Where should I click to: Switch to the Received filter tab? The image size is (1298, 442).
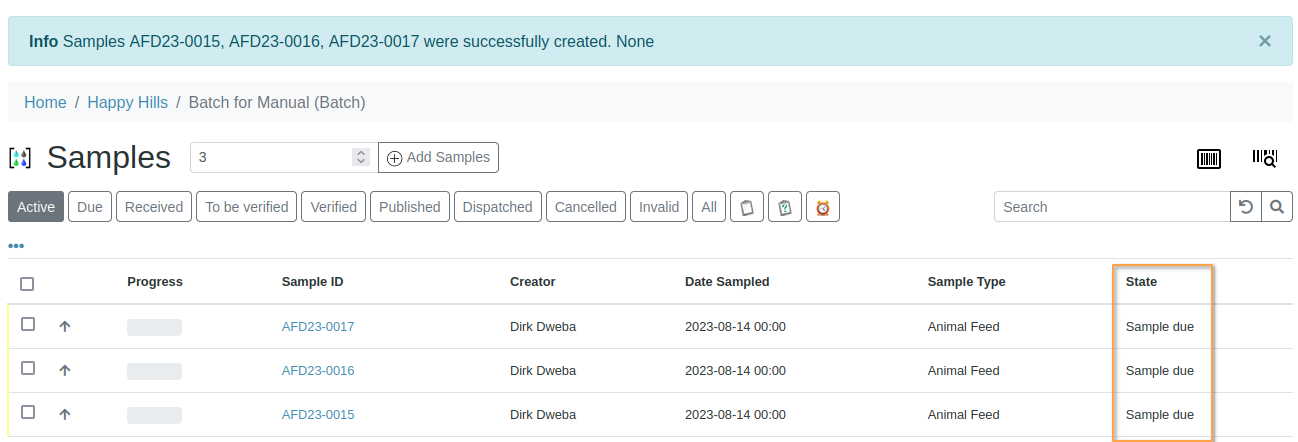point(154,207)
